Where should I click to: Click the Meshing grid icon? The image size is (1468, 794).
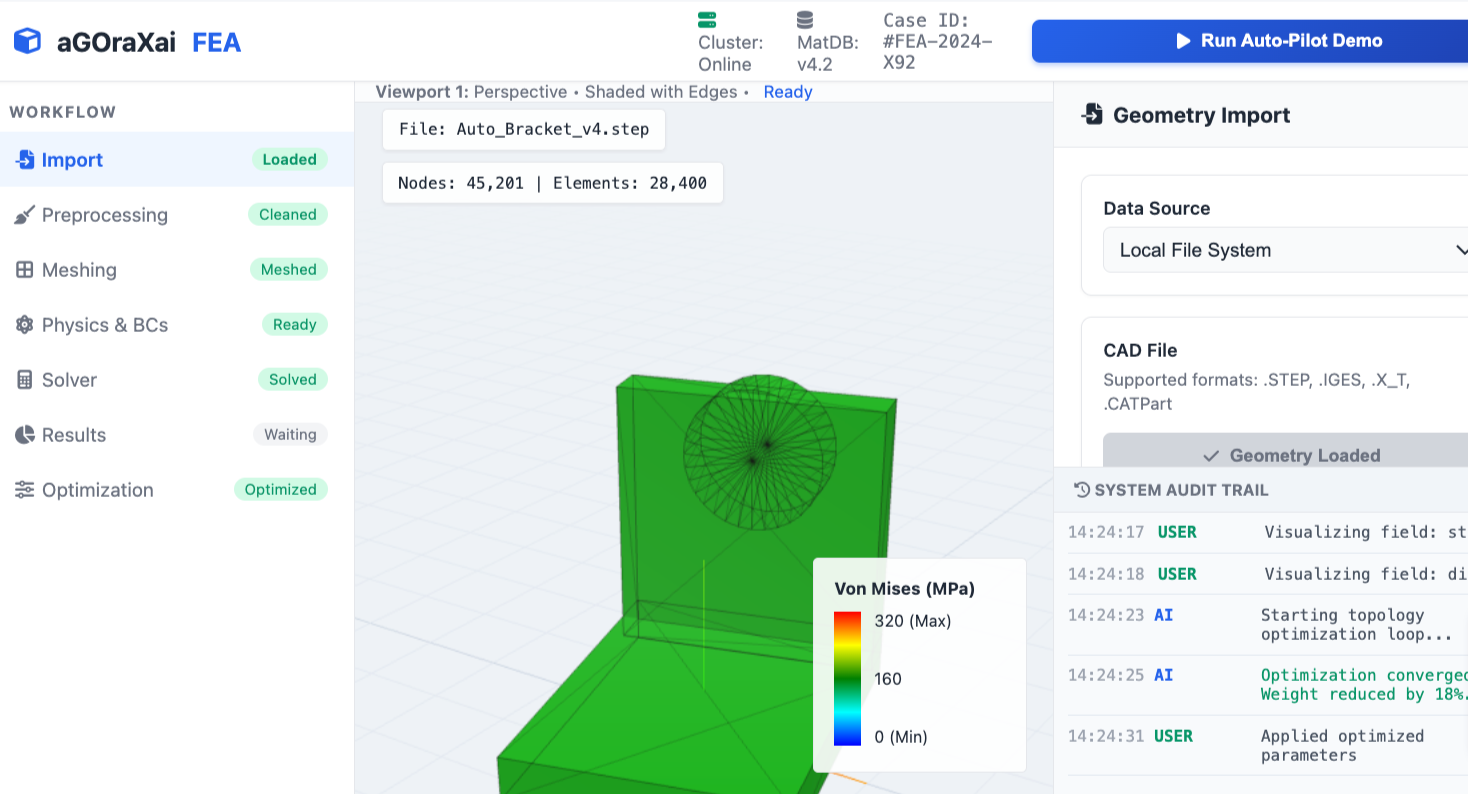coord(24,270)
